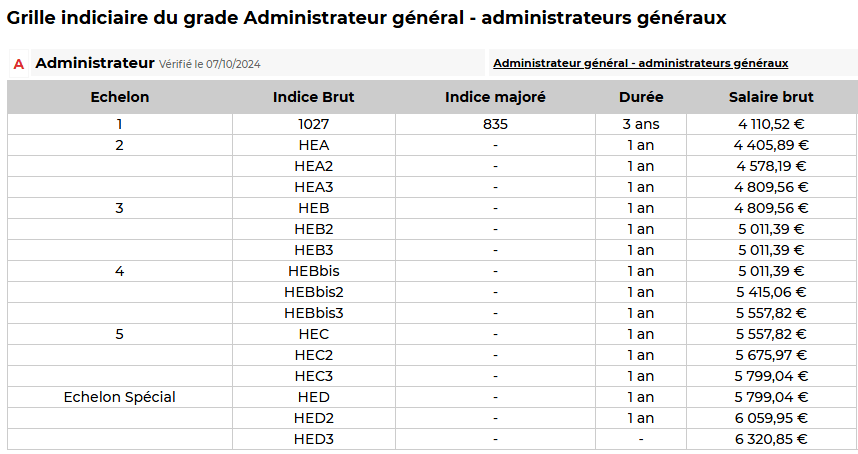Click the Durée column header
Viewport: 858px width, 454px height.
[x=641, y=97]
